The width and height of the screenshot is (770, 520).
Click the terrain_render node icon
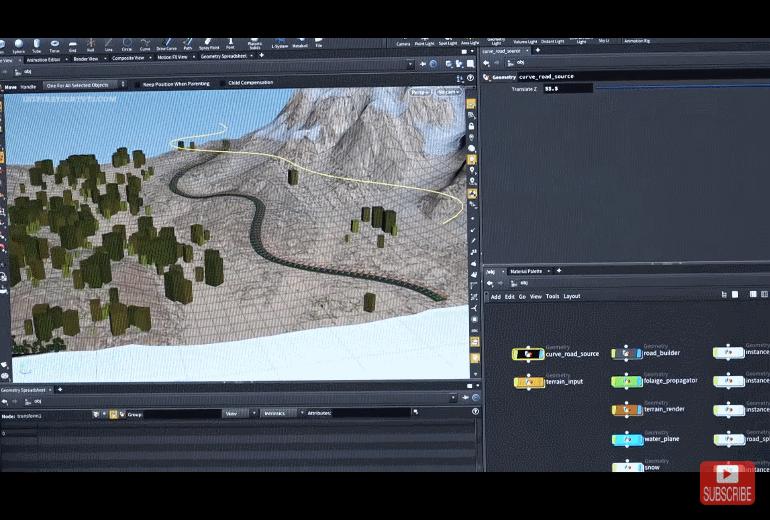(x=626, y=409)
